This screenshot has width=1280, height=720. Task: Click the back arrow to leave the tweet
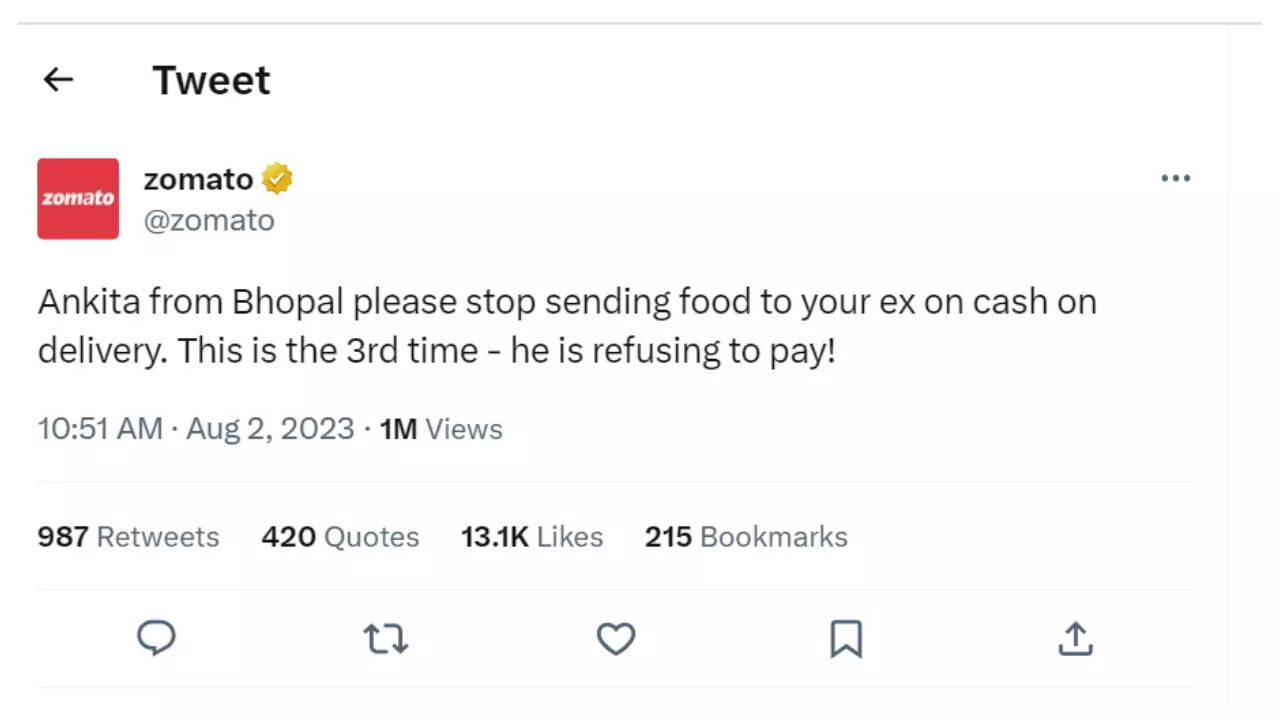pyautogui.click(x=58, y=80)
